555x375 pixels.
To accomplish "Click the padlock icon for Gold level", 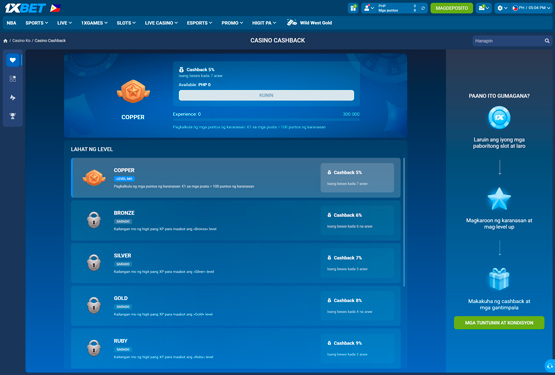I will (x=94, y=305).
